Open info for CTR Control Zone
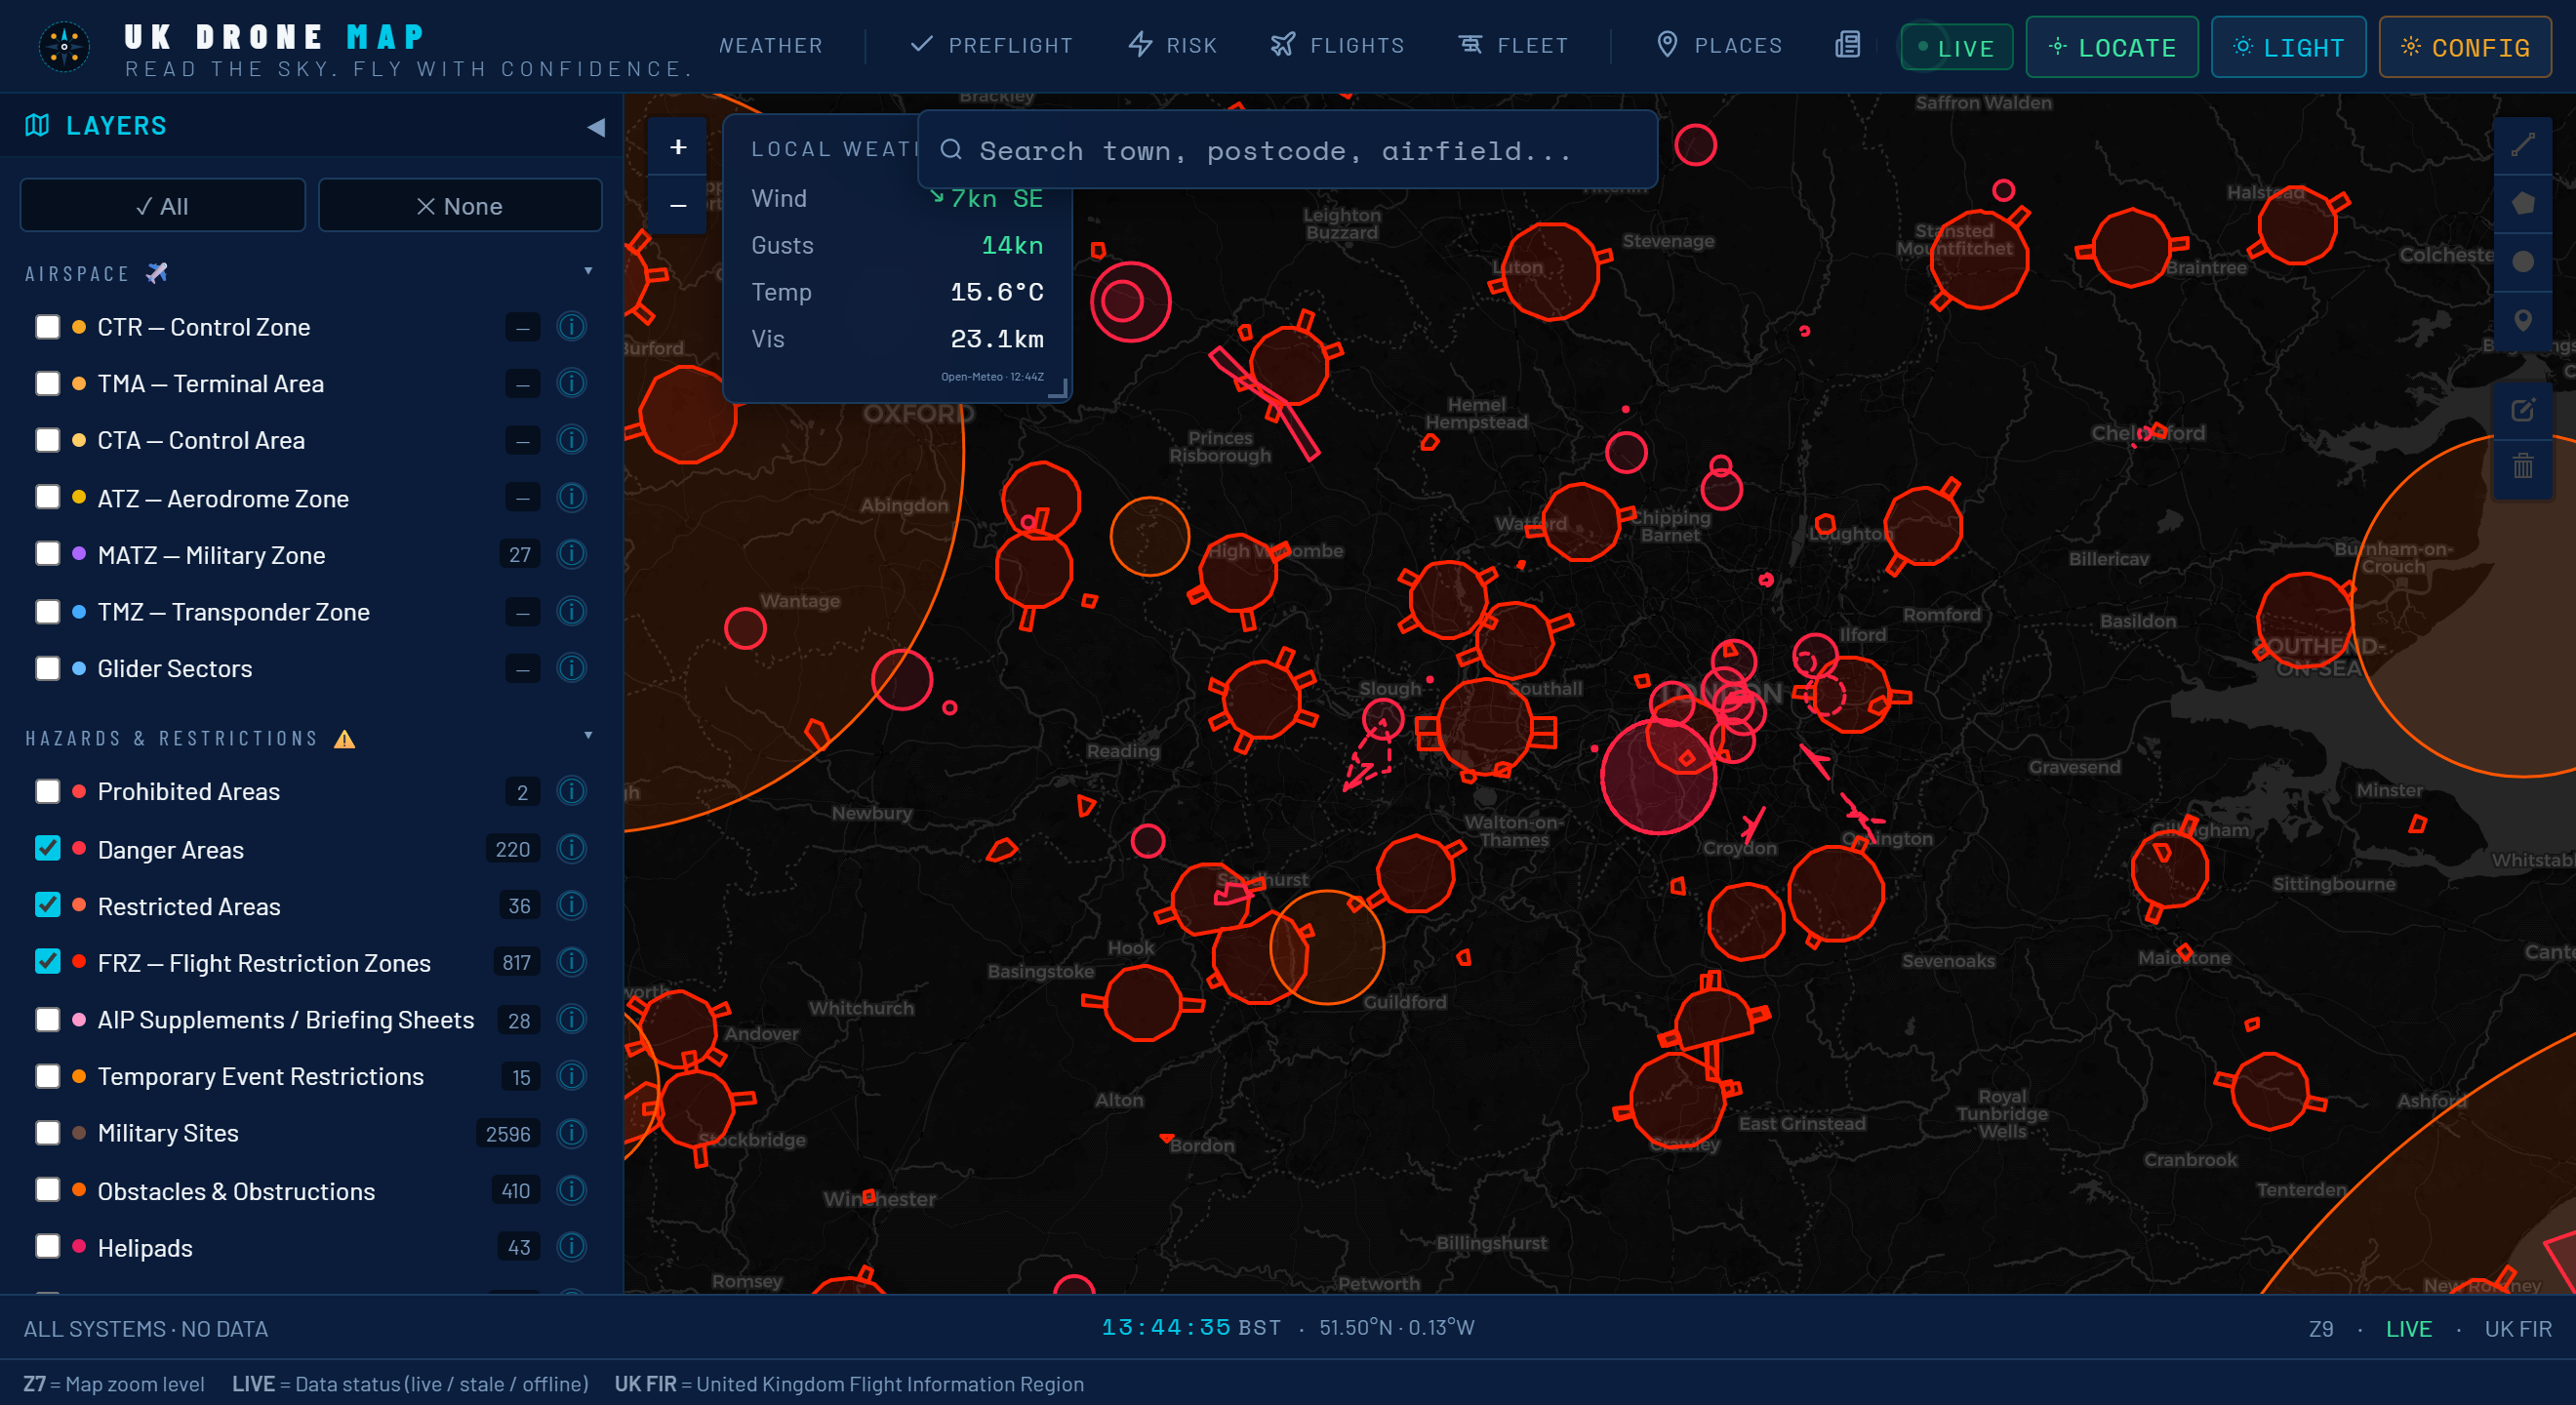Screen dimensions: 2576x1405 pyautogui.click(x=571, y=327)
